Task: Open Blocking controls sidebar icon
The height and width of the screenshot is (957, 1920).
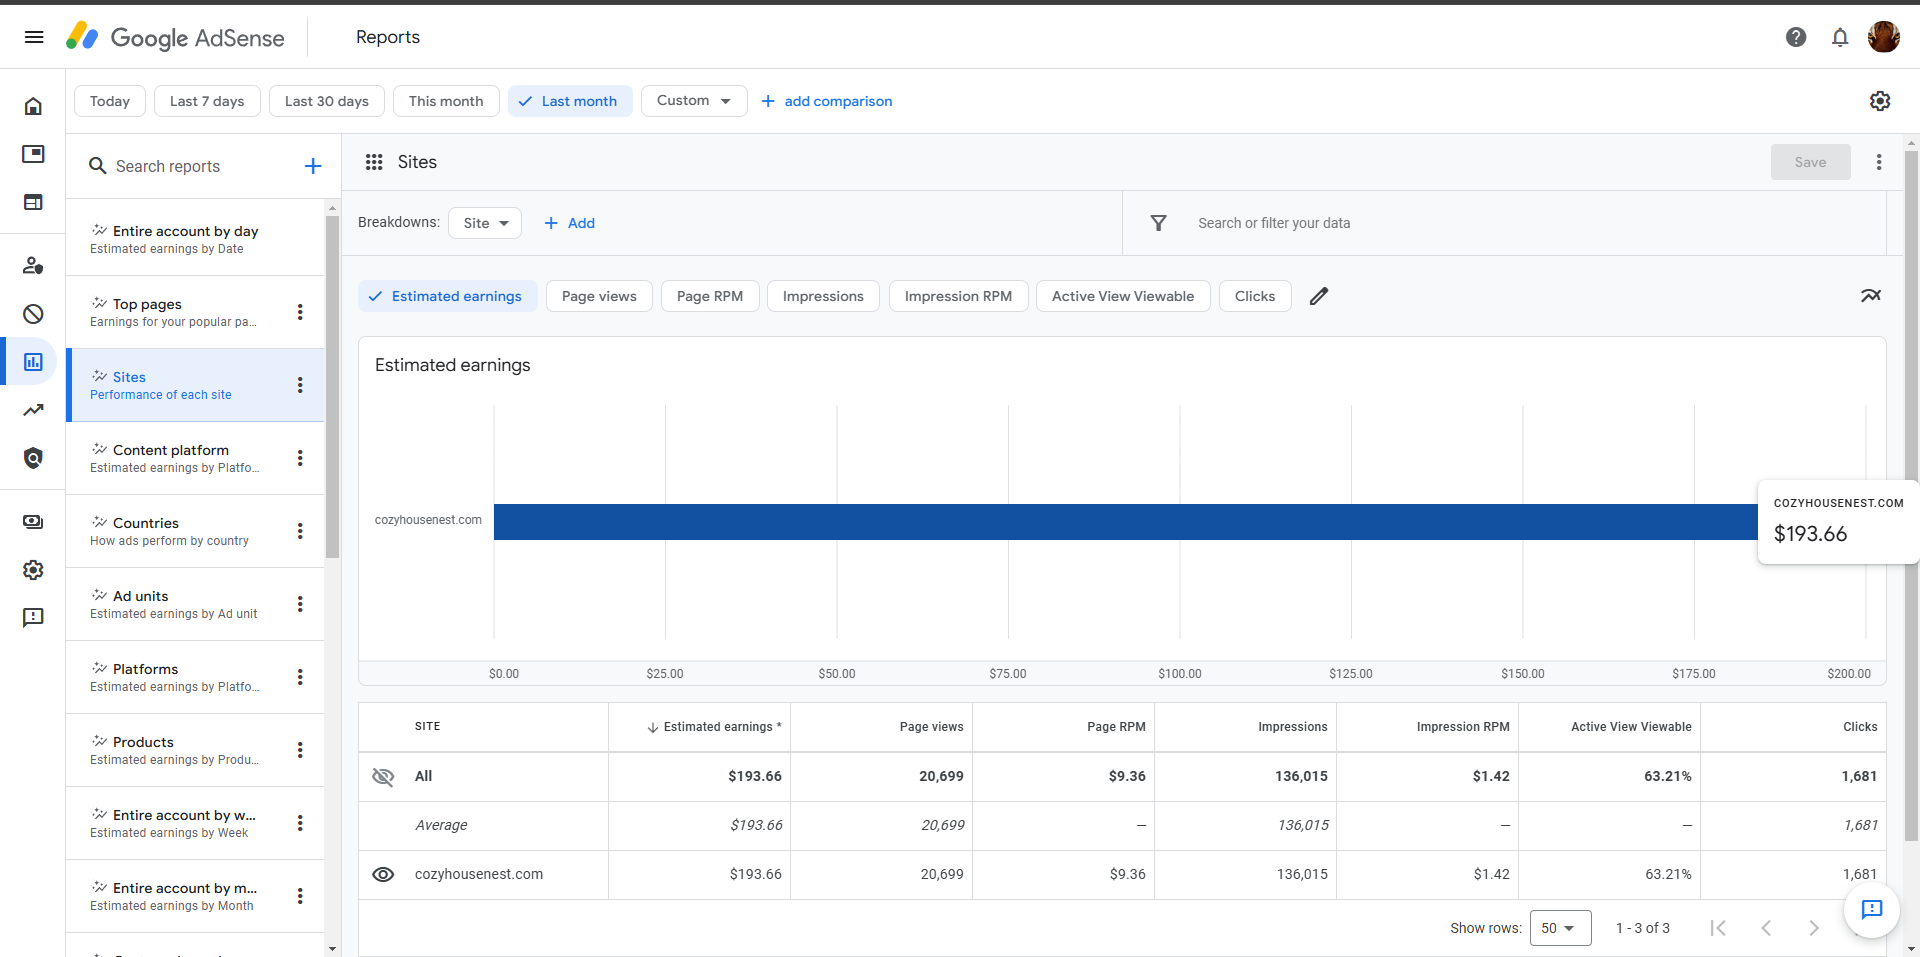Action: click(x=33, y=314)
